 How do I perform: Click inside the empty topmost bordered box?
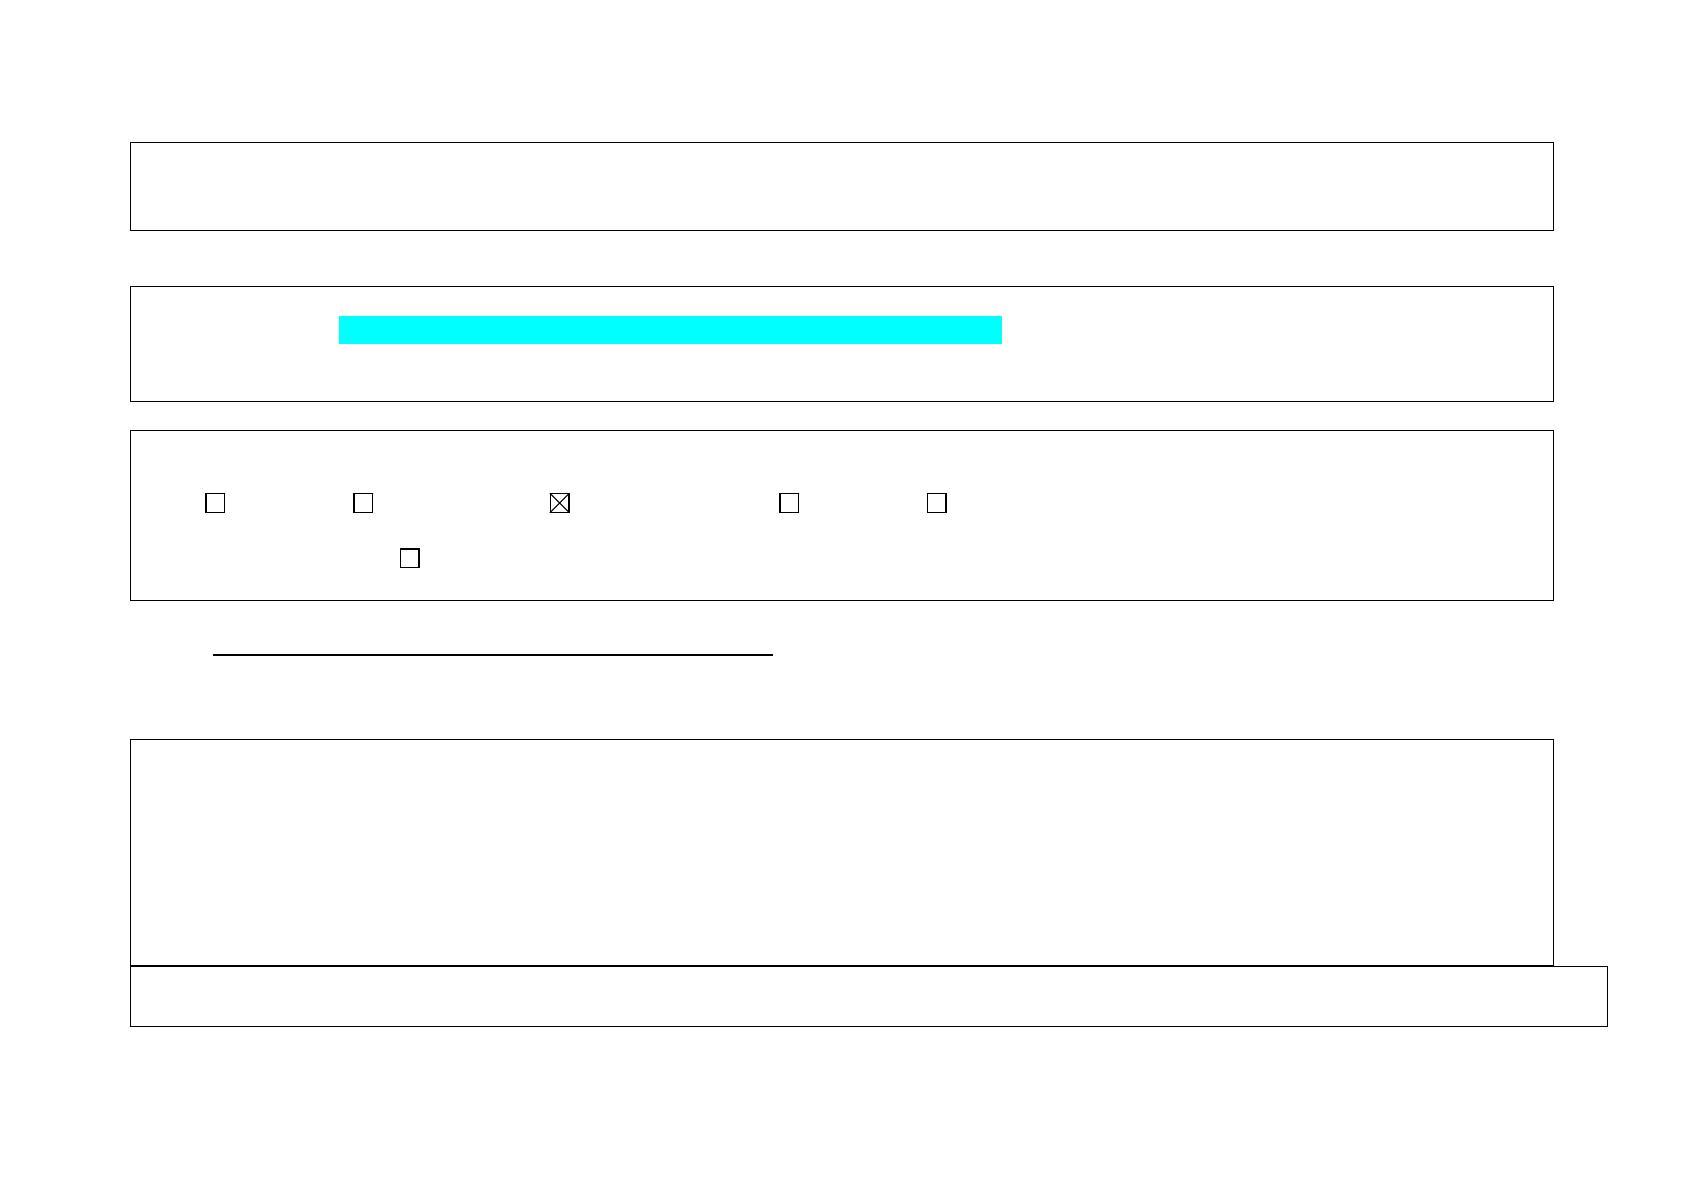pos(841,186)
